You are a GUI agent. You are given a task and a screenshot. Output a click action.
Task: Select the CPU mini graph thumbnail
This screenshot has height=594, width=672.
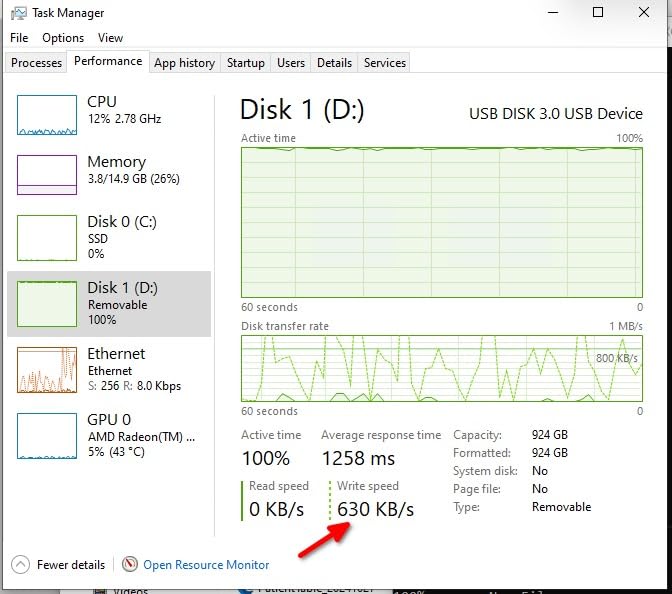47,115
